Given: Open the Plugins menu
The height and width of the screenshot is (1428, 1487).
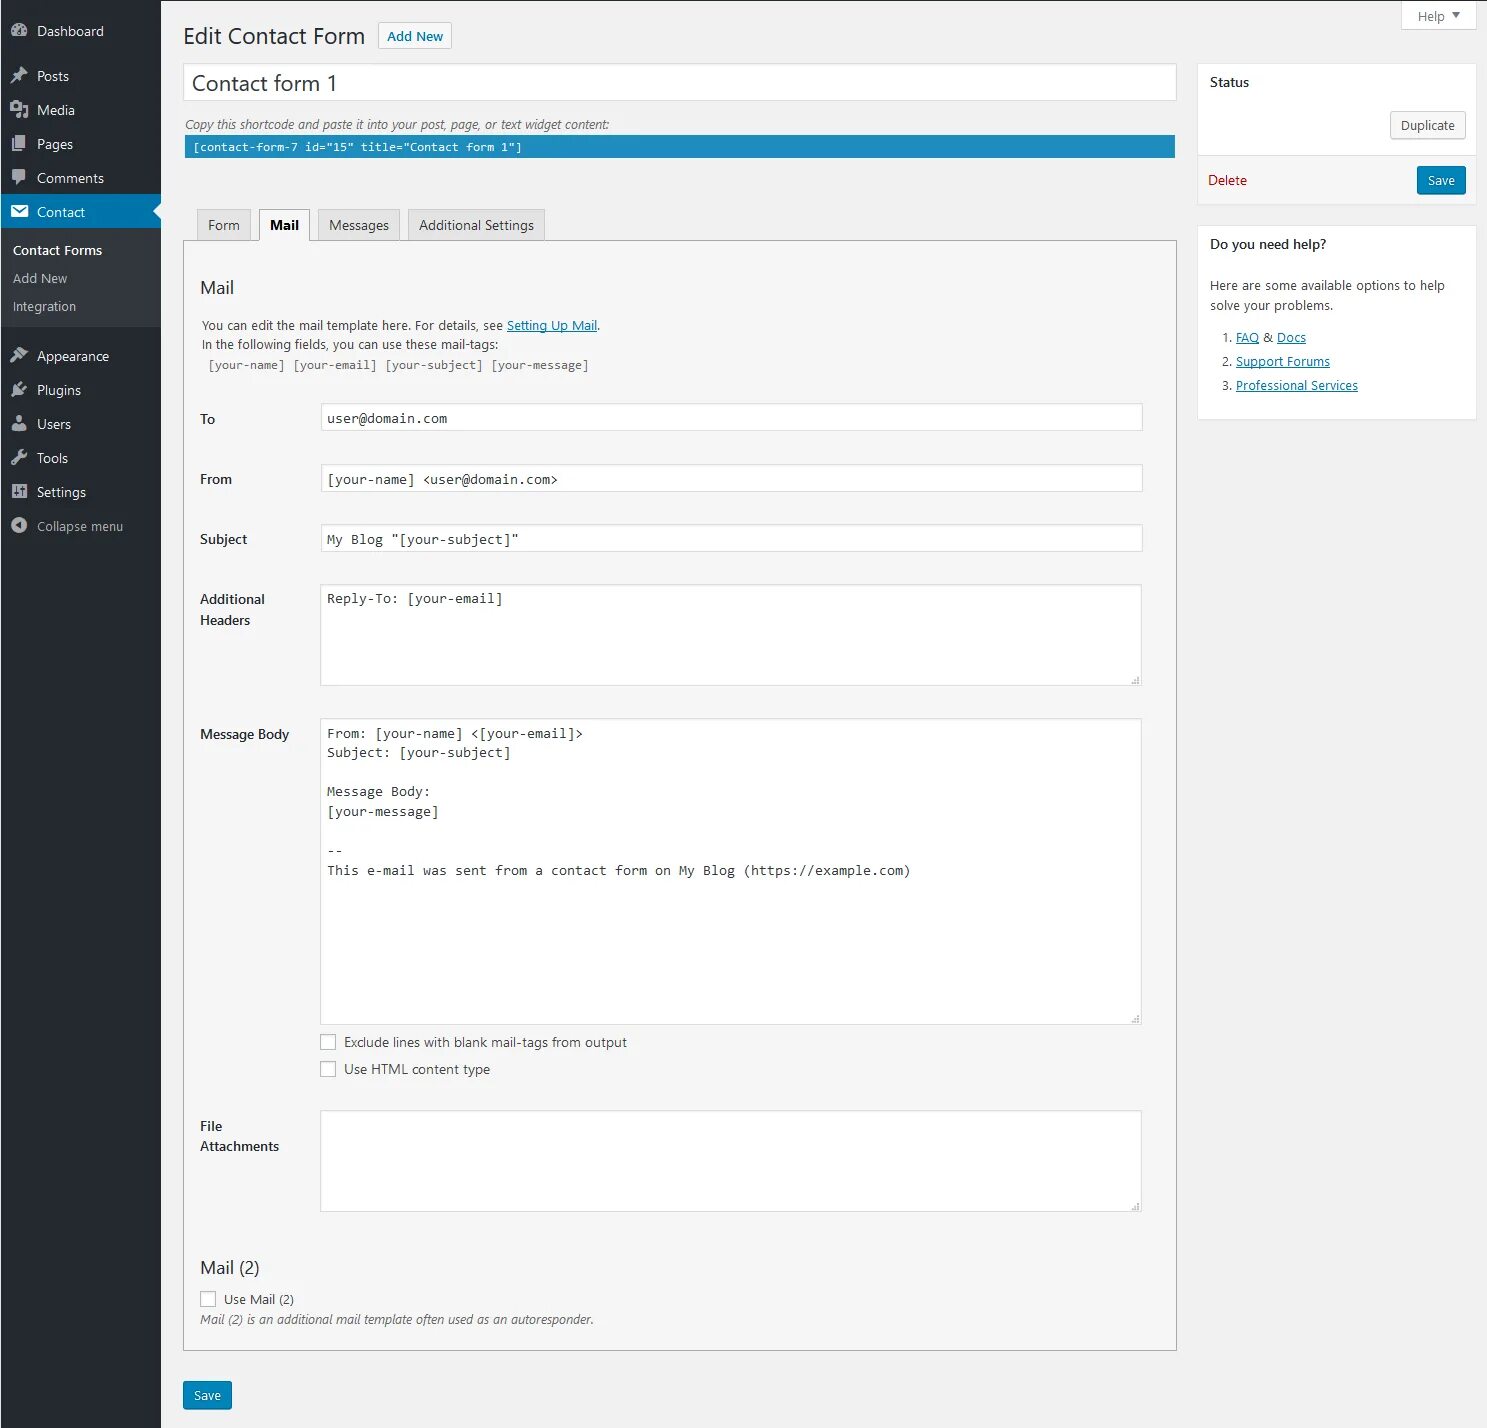Looking at the screenshot, I should (x=80, y=390).
